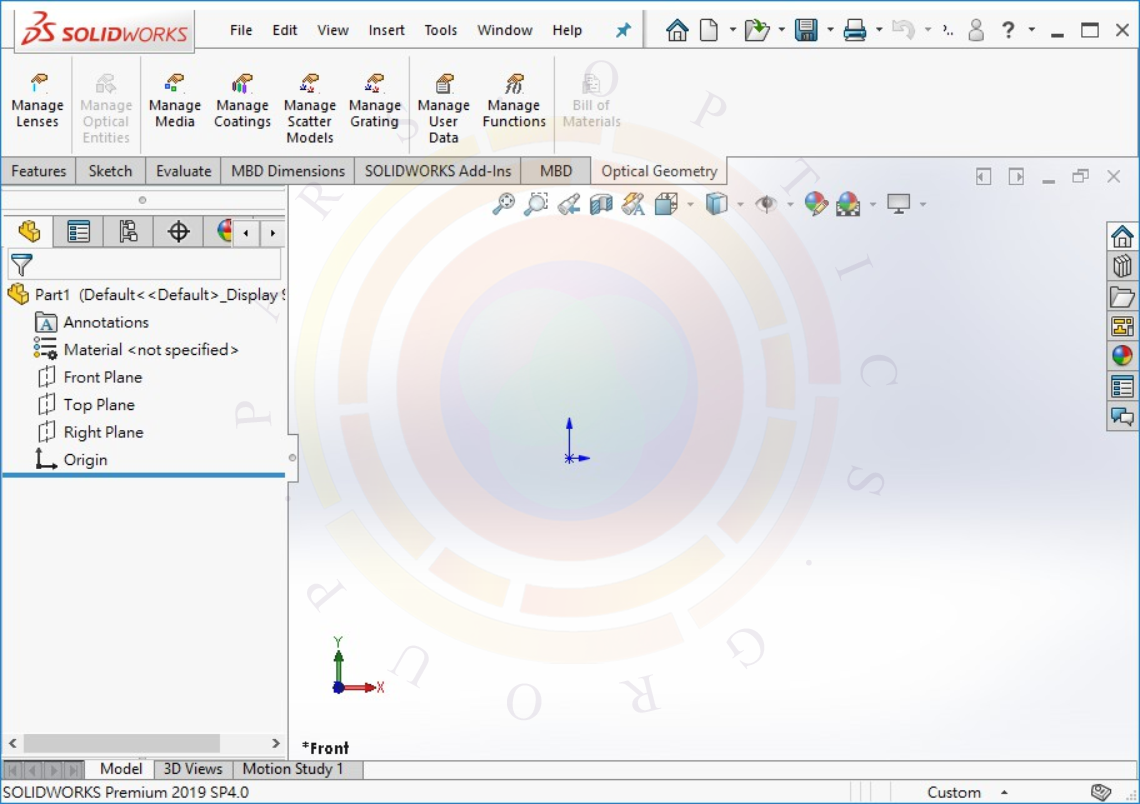This screenshot has height=804, width=1140.
Task: Expand the Help dropdown arrow
Action: point(1032,30)
